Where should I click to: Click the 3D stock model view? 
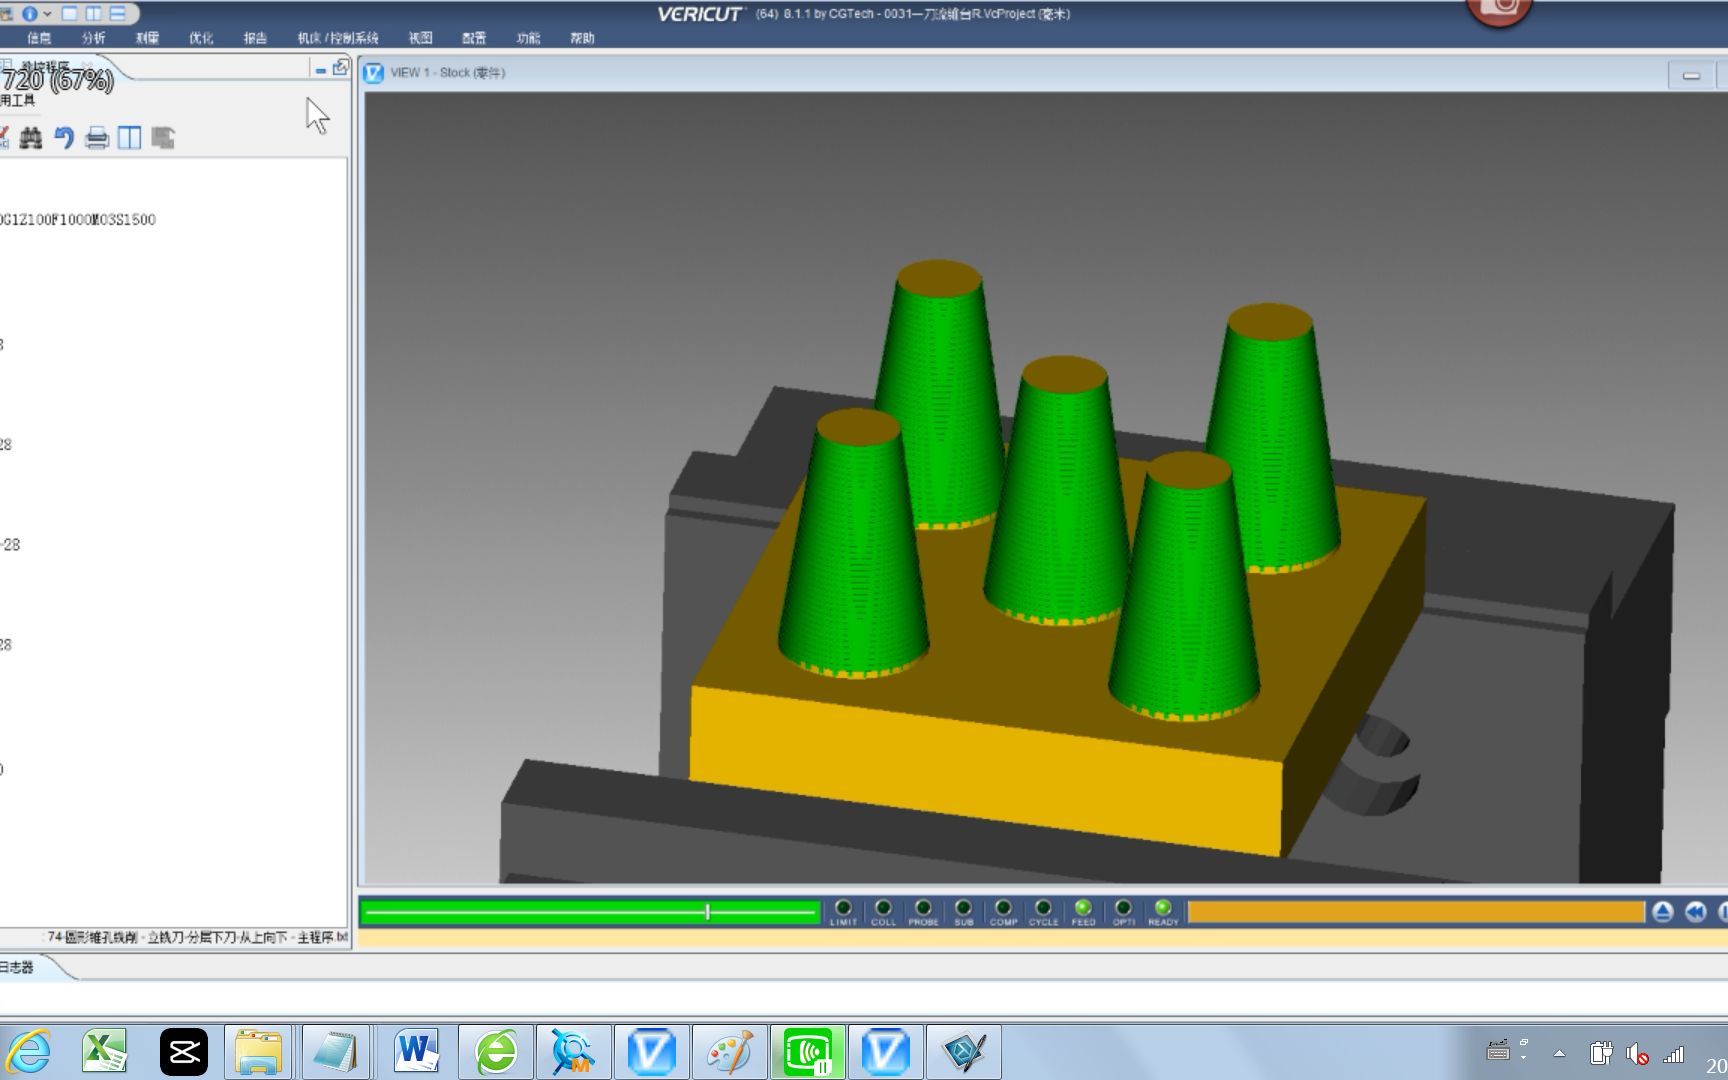(x=1044, y=488)
